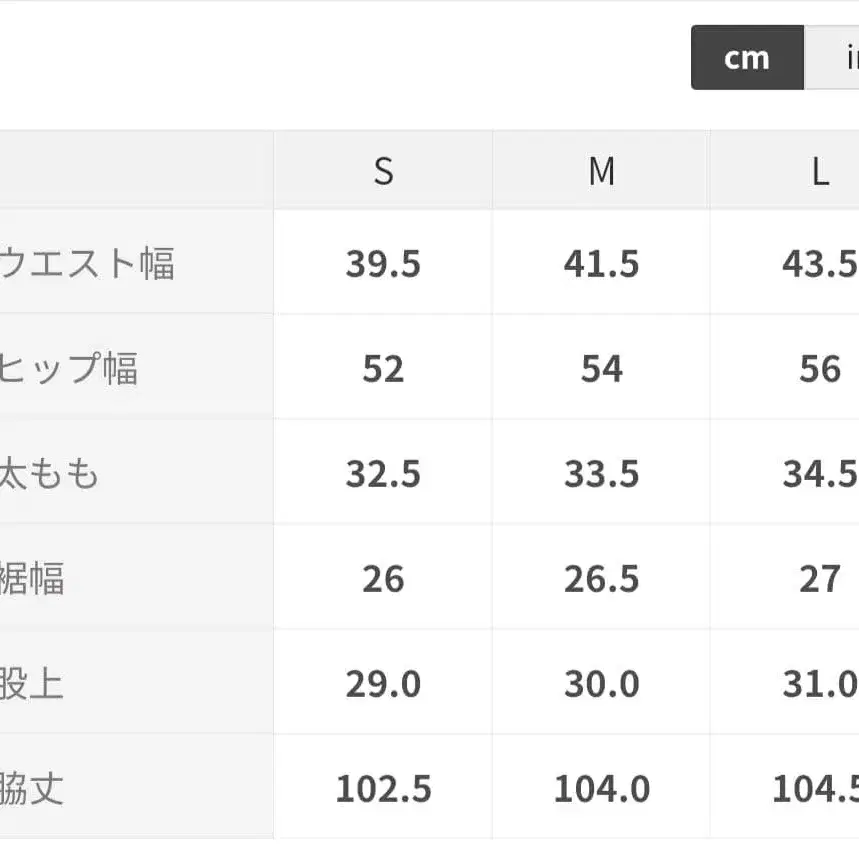This screenshot has height=859, width=859.
Task: Select the 股上 row label
Action: 40,682
